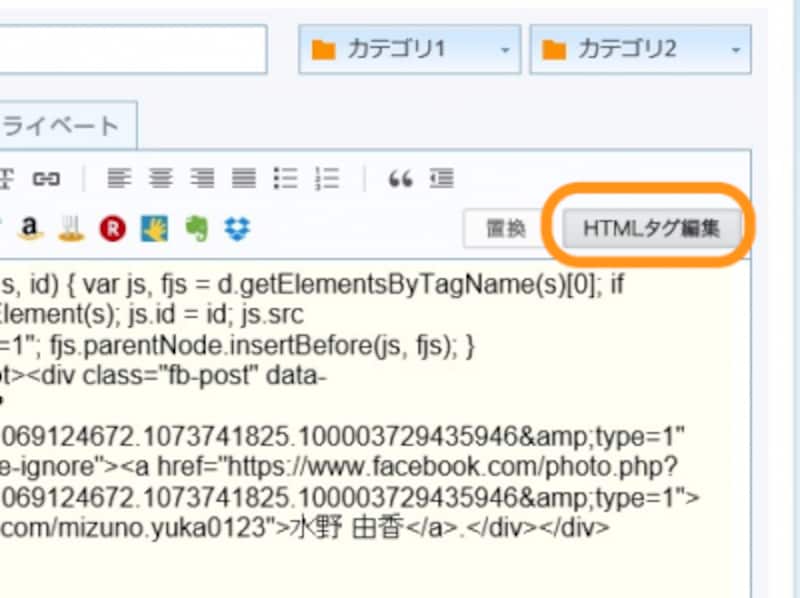Select the align right icon

[x=203, y=177]
